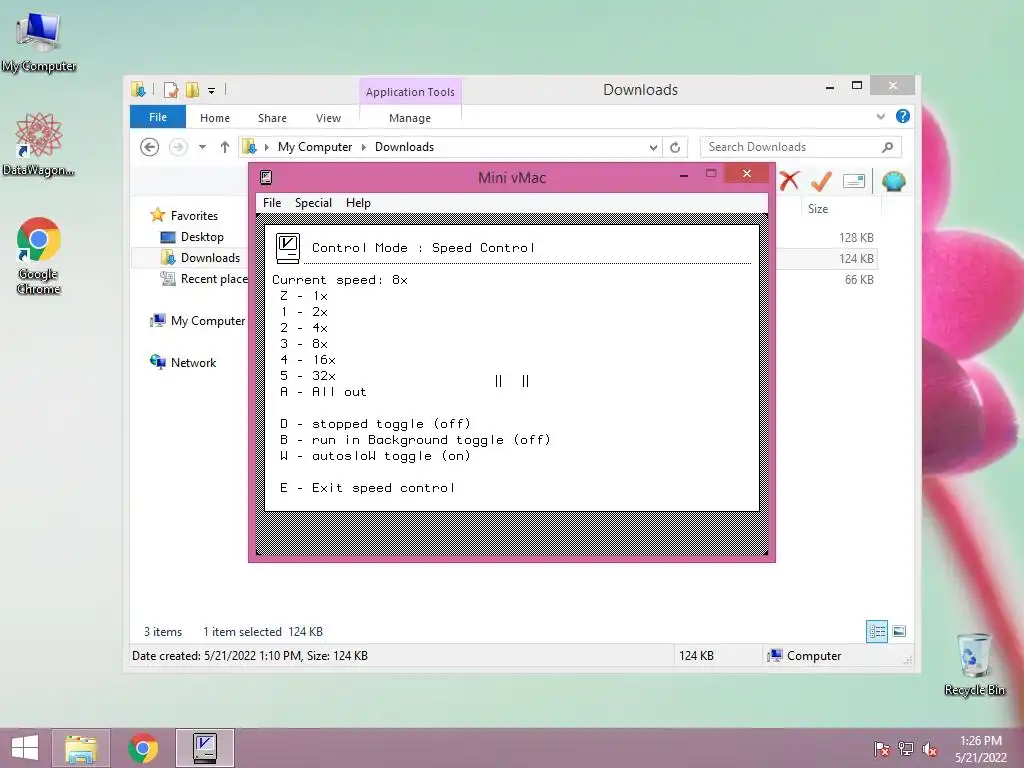Open recent locations dropdown arrow

tap(202, 147)
